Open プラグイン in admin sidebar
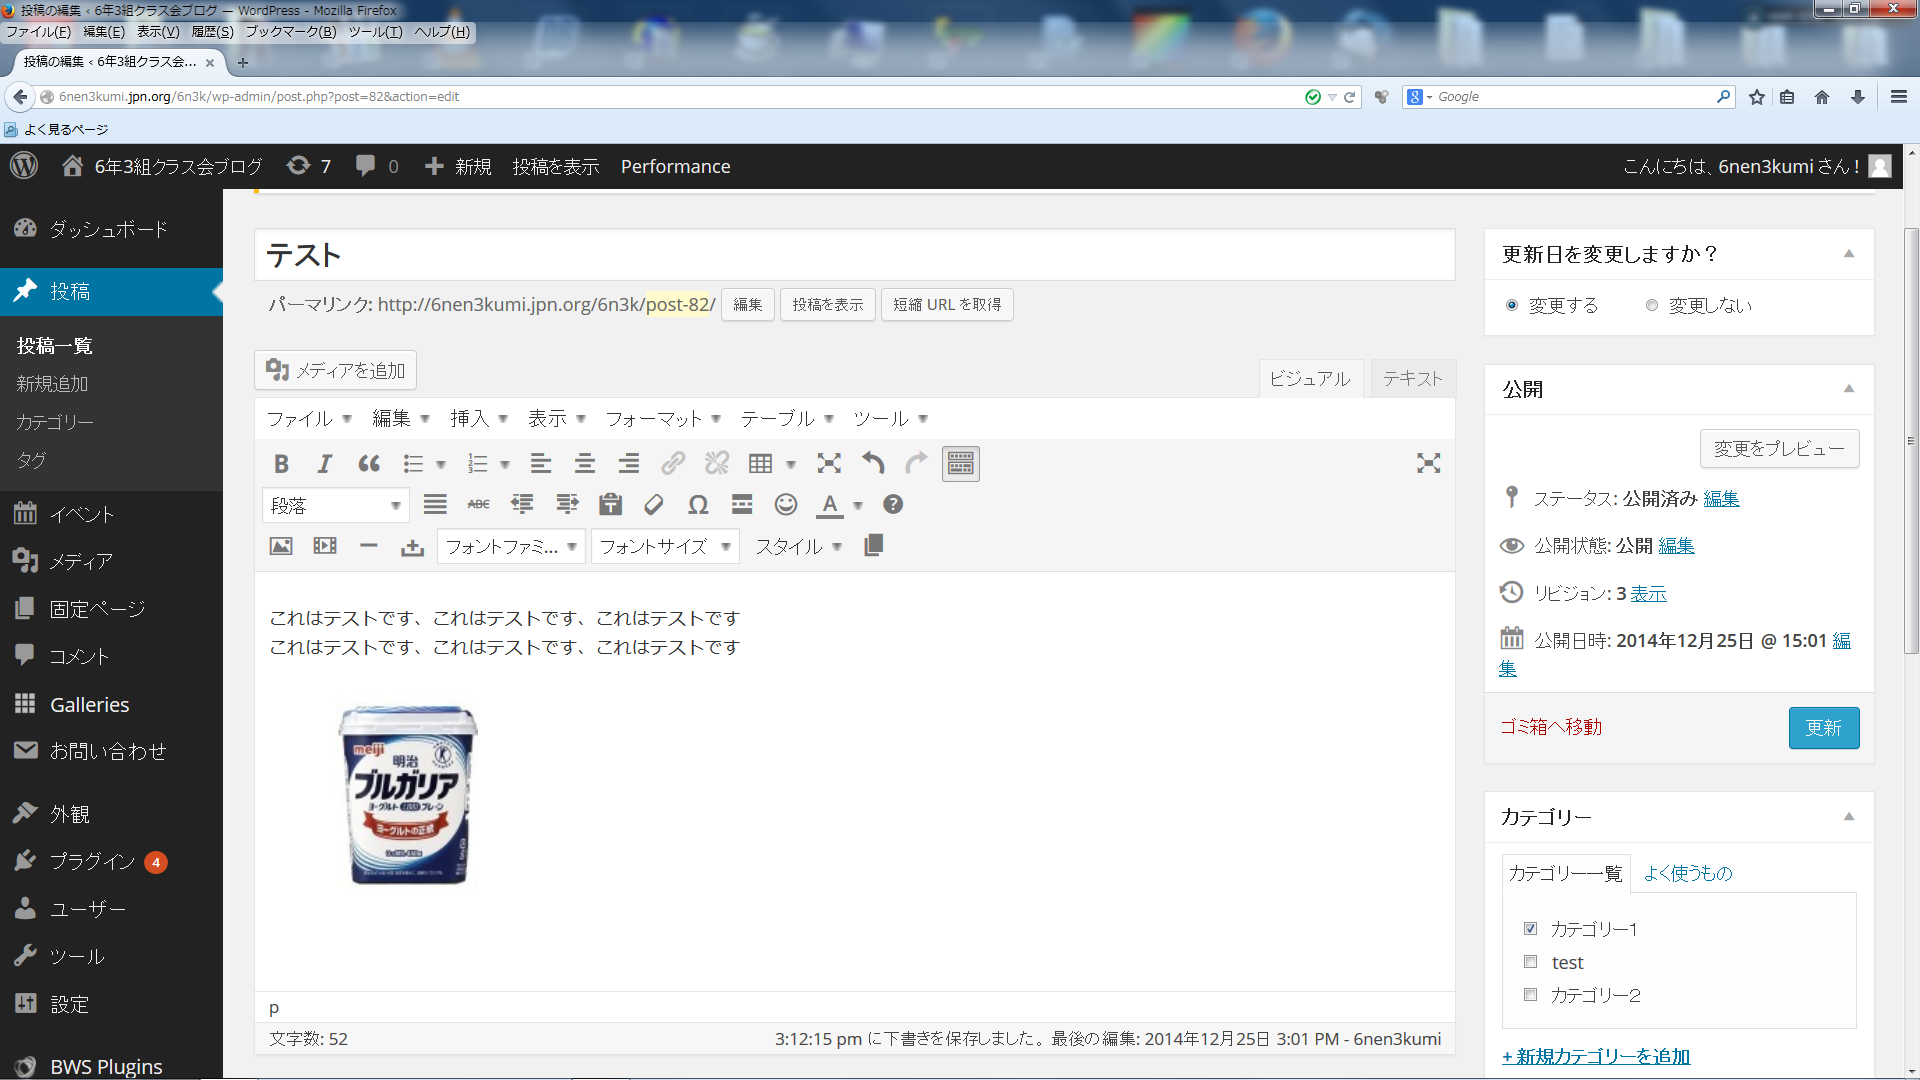The image size is (1920, 1080). [93, 861]
